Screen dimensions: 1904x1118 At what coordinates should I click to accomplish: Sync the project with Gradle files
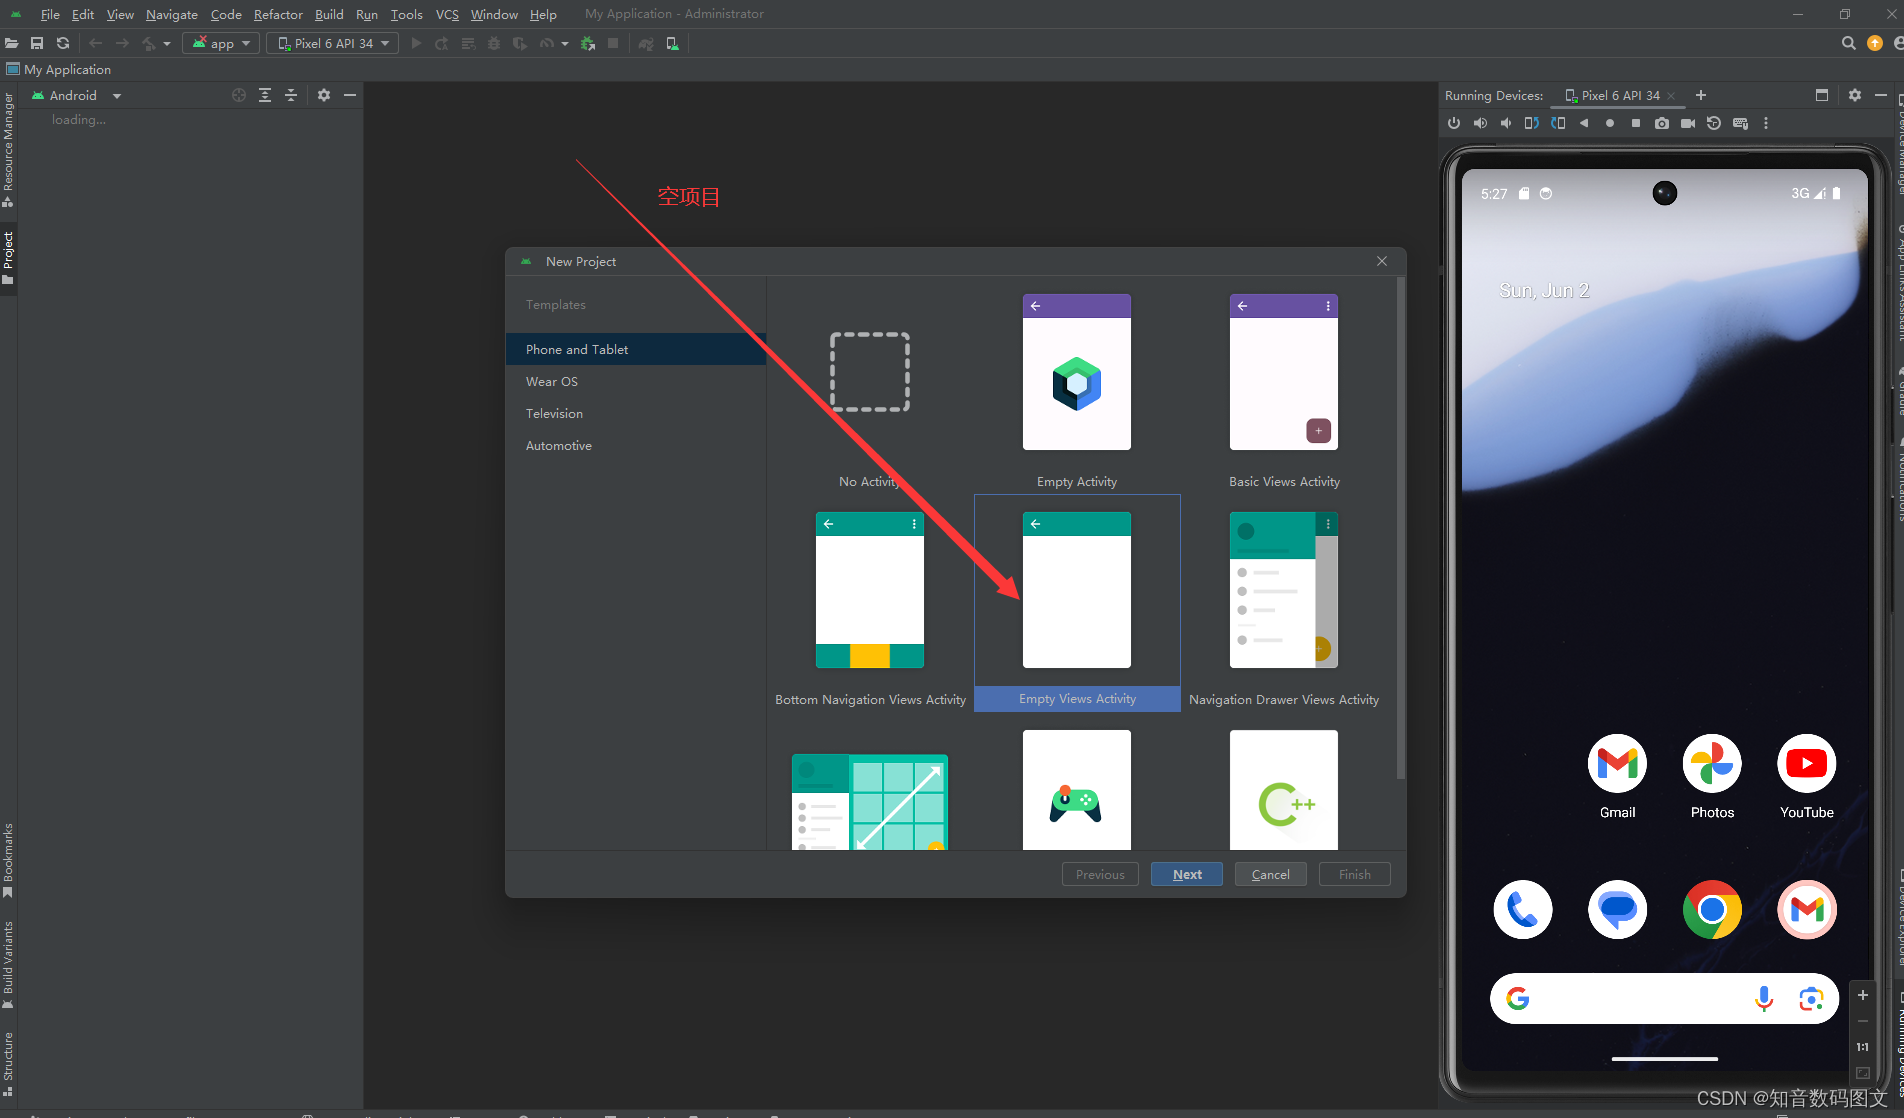click(62, 43)
